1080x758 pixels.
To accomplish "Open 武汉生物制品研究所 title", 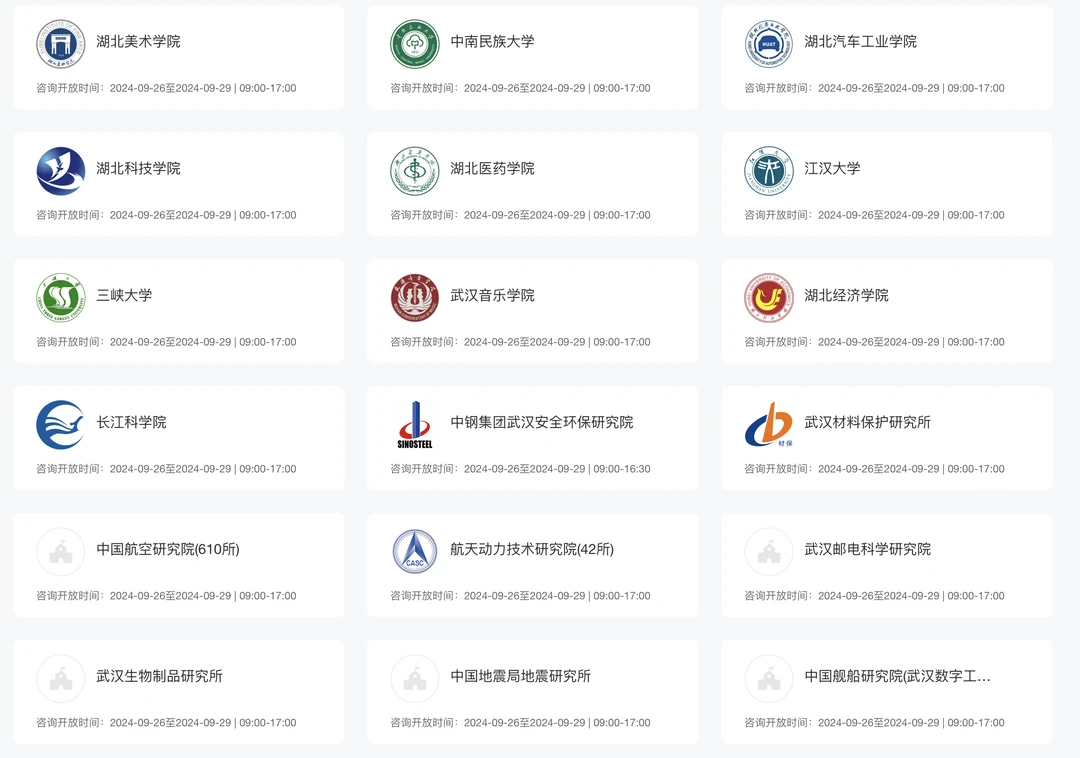I will point(159,675).
